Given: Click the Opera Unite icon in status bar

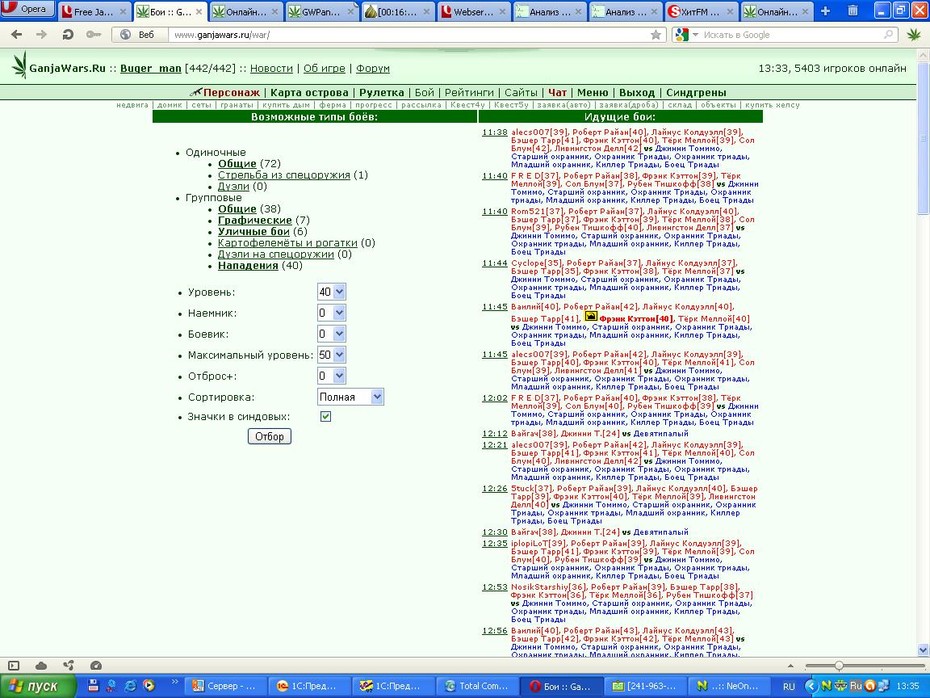Looking at the screenshot, I should click(x=68, y=665).
